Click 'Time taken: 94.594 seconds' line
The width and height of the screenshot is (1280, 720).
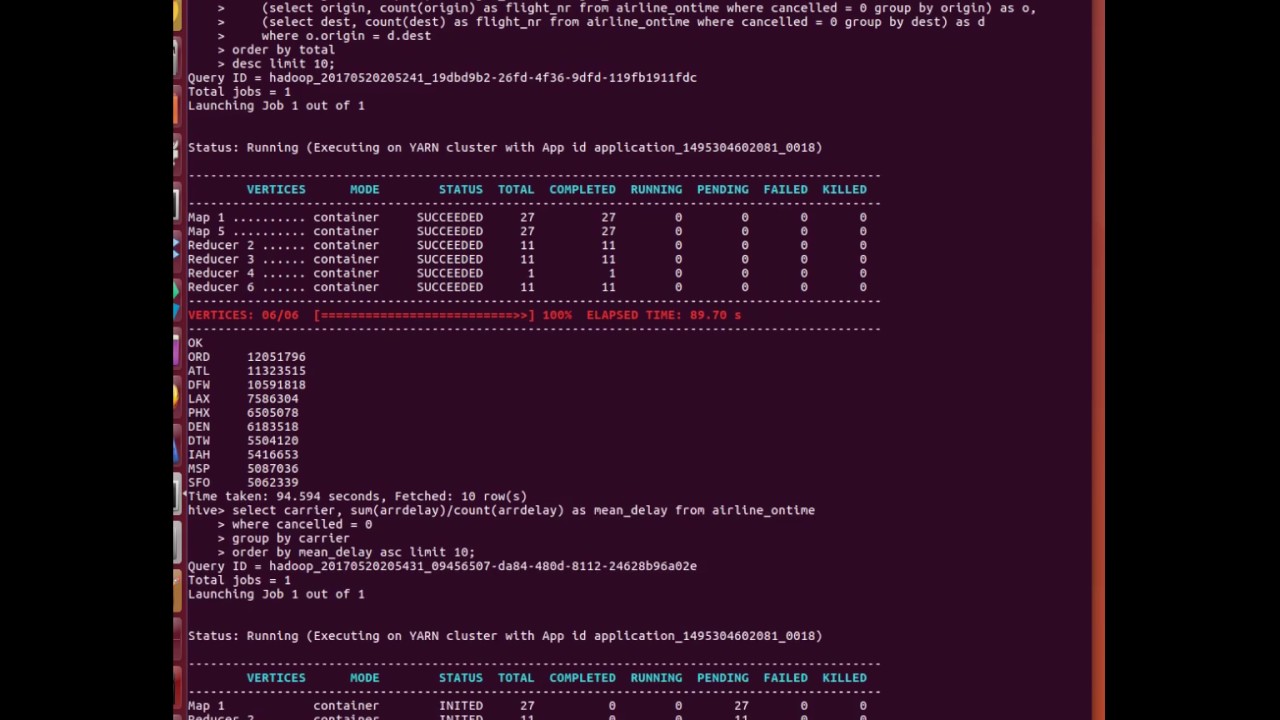tap(357, 496)
